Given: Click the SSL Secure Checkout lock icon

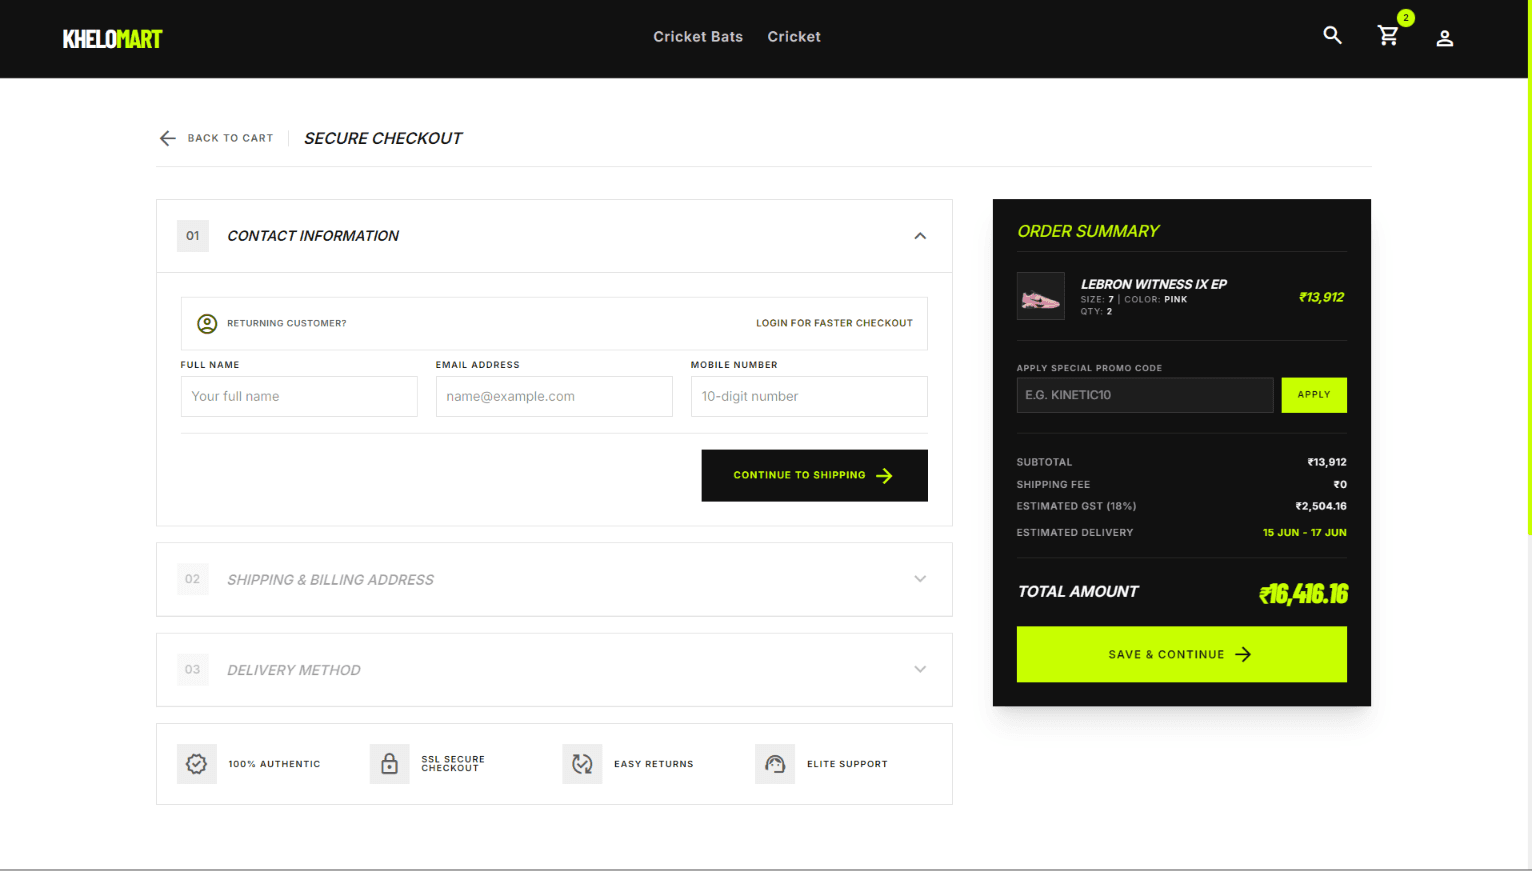Looking at the screenshot, I should [x=390, y=764].
